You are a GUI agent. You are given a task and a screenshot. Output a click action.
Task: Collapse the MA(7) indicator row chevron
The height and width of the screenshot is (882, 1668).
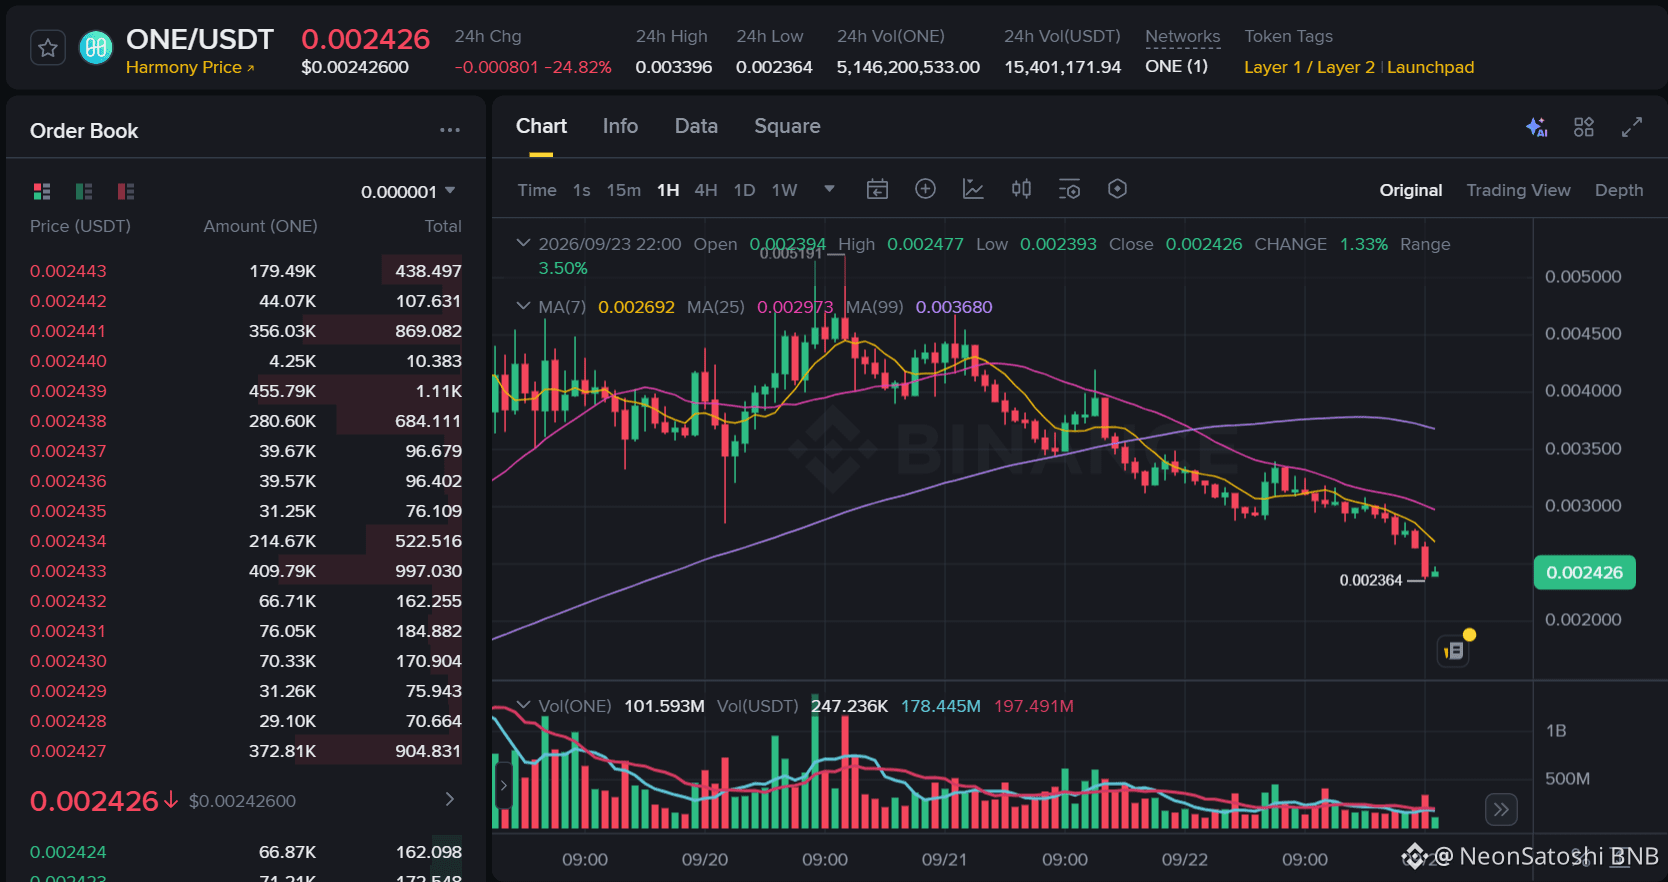[523, 306]
